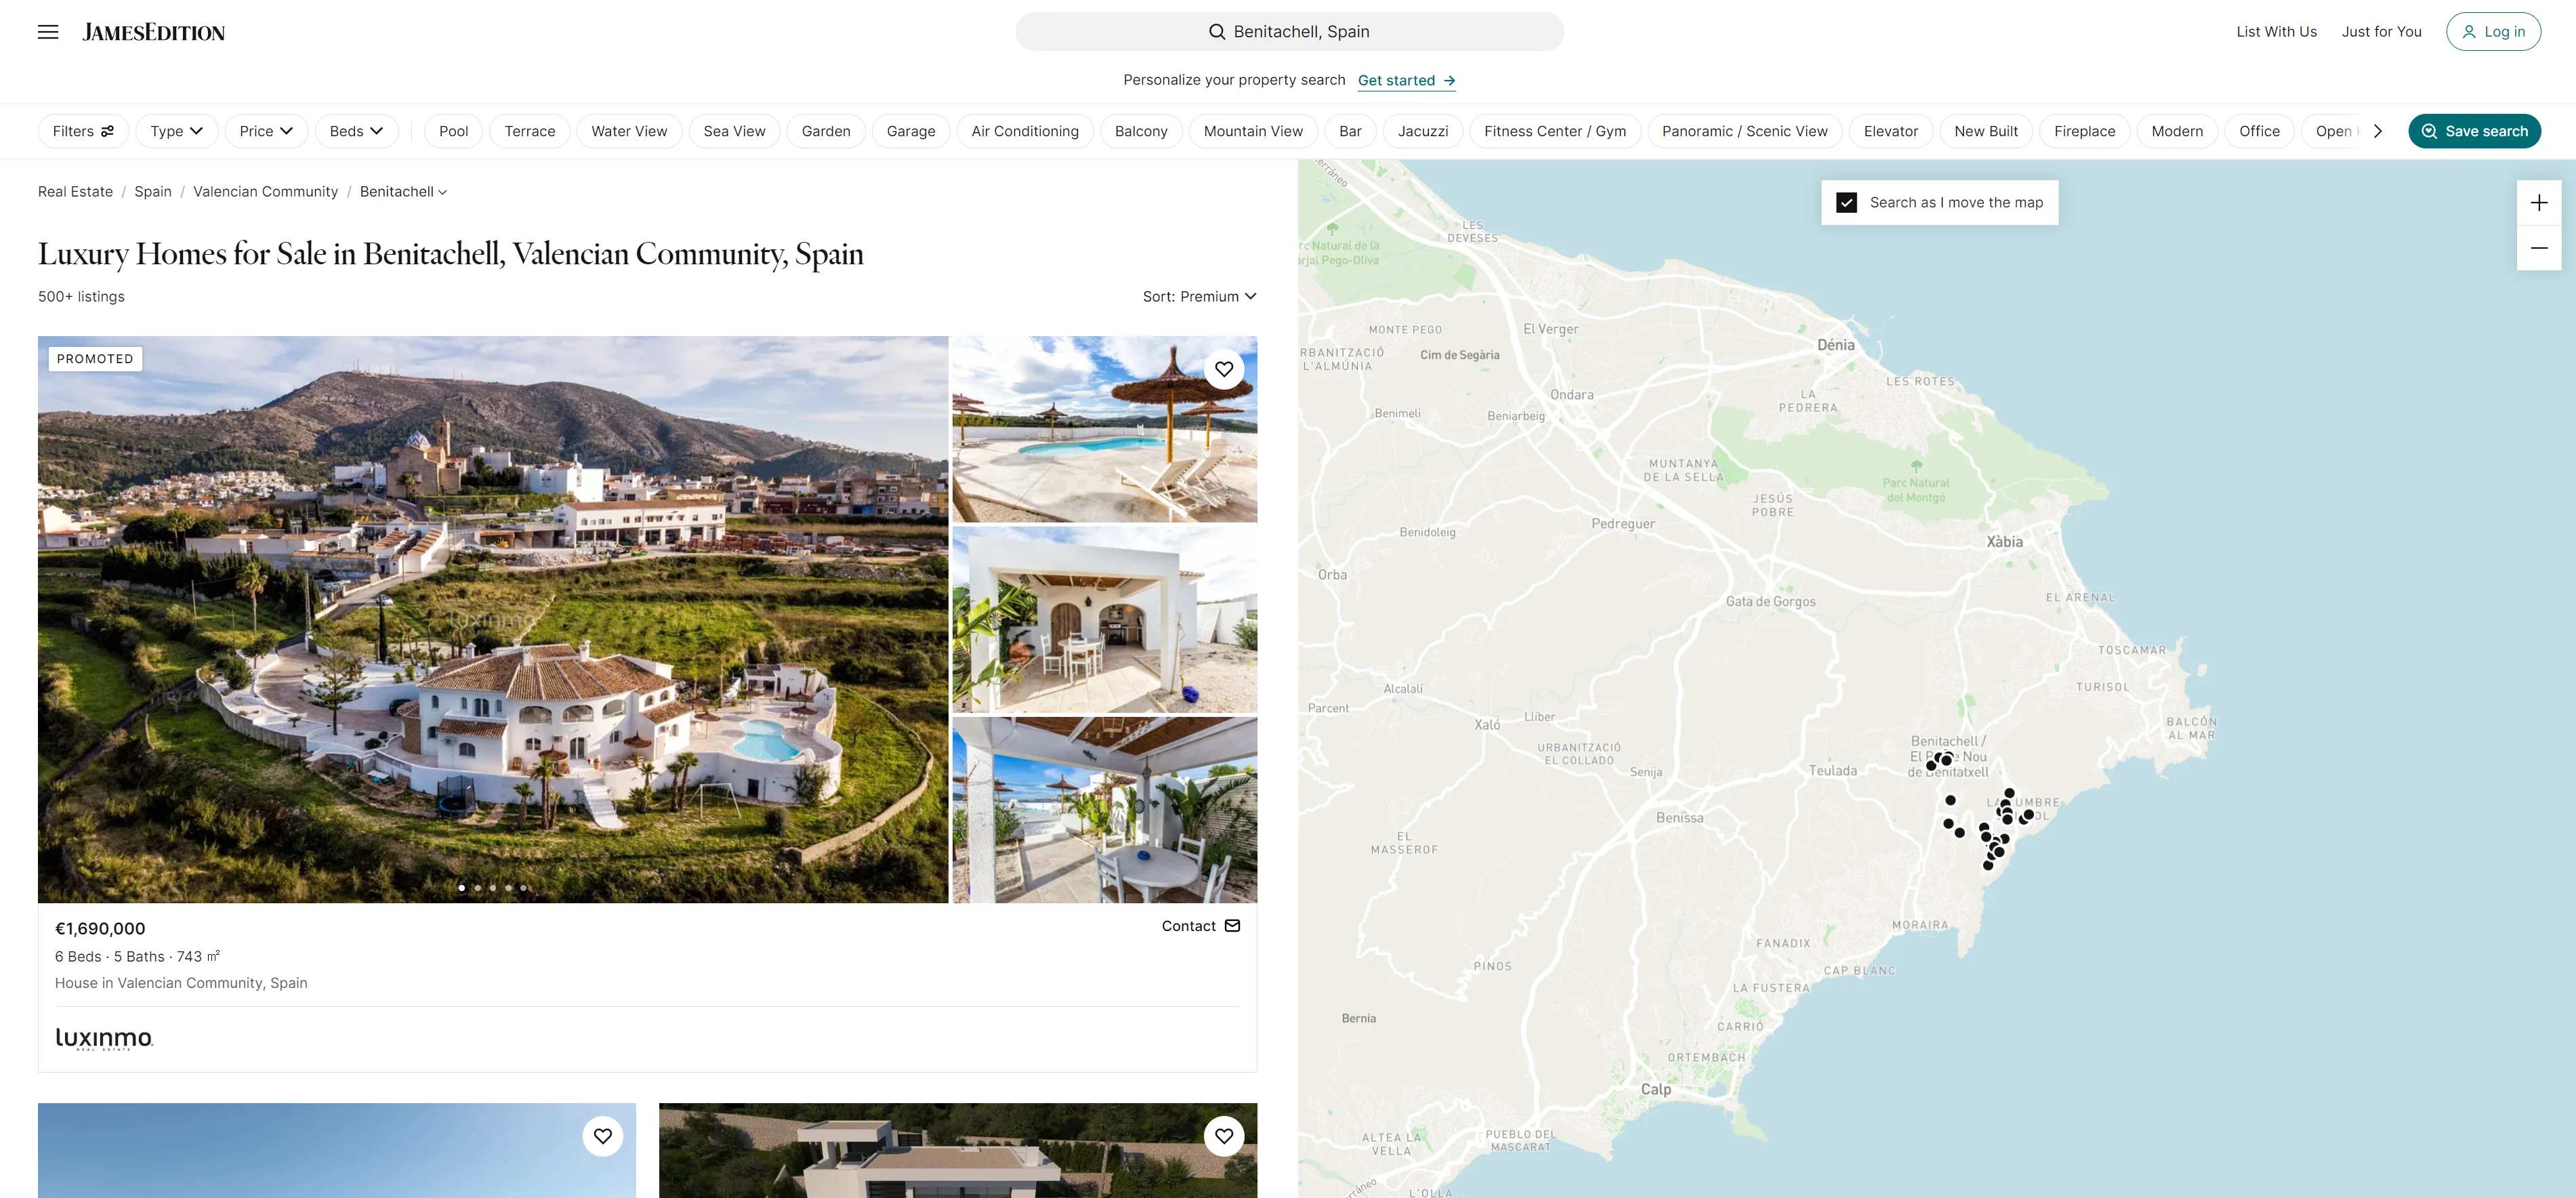Toggle the Pool filter button on
2576x1198 pixels.
[x=452, y=130]
